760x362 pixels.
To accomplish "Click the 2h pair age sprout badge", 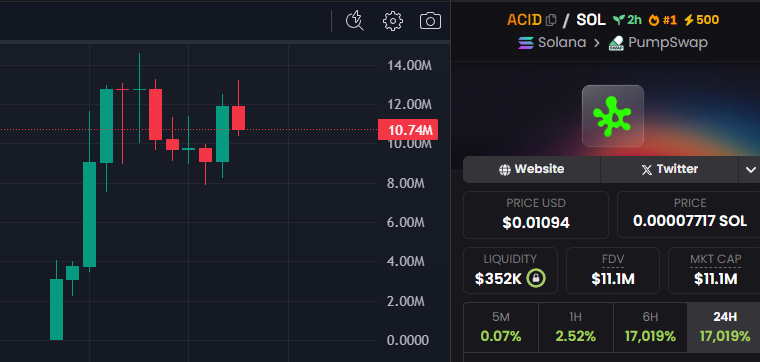I will click(627, 20).
